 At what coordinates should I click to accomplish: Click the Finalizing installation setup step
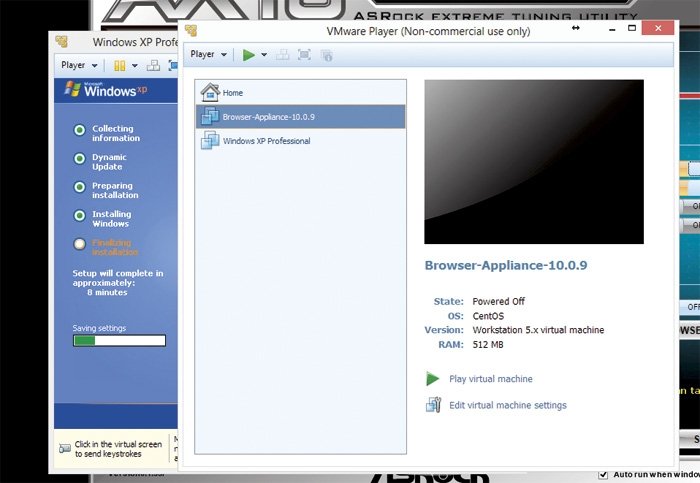coord(106,247)
